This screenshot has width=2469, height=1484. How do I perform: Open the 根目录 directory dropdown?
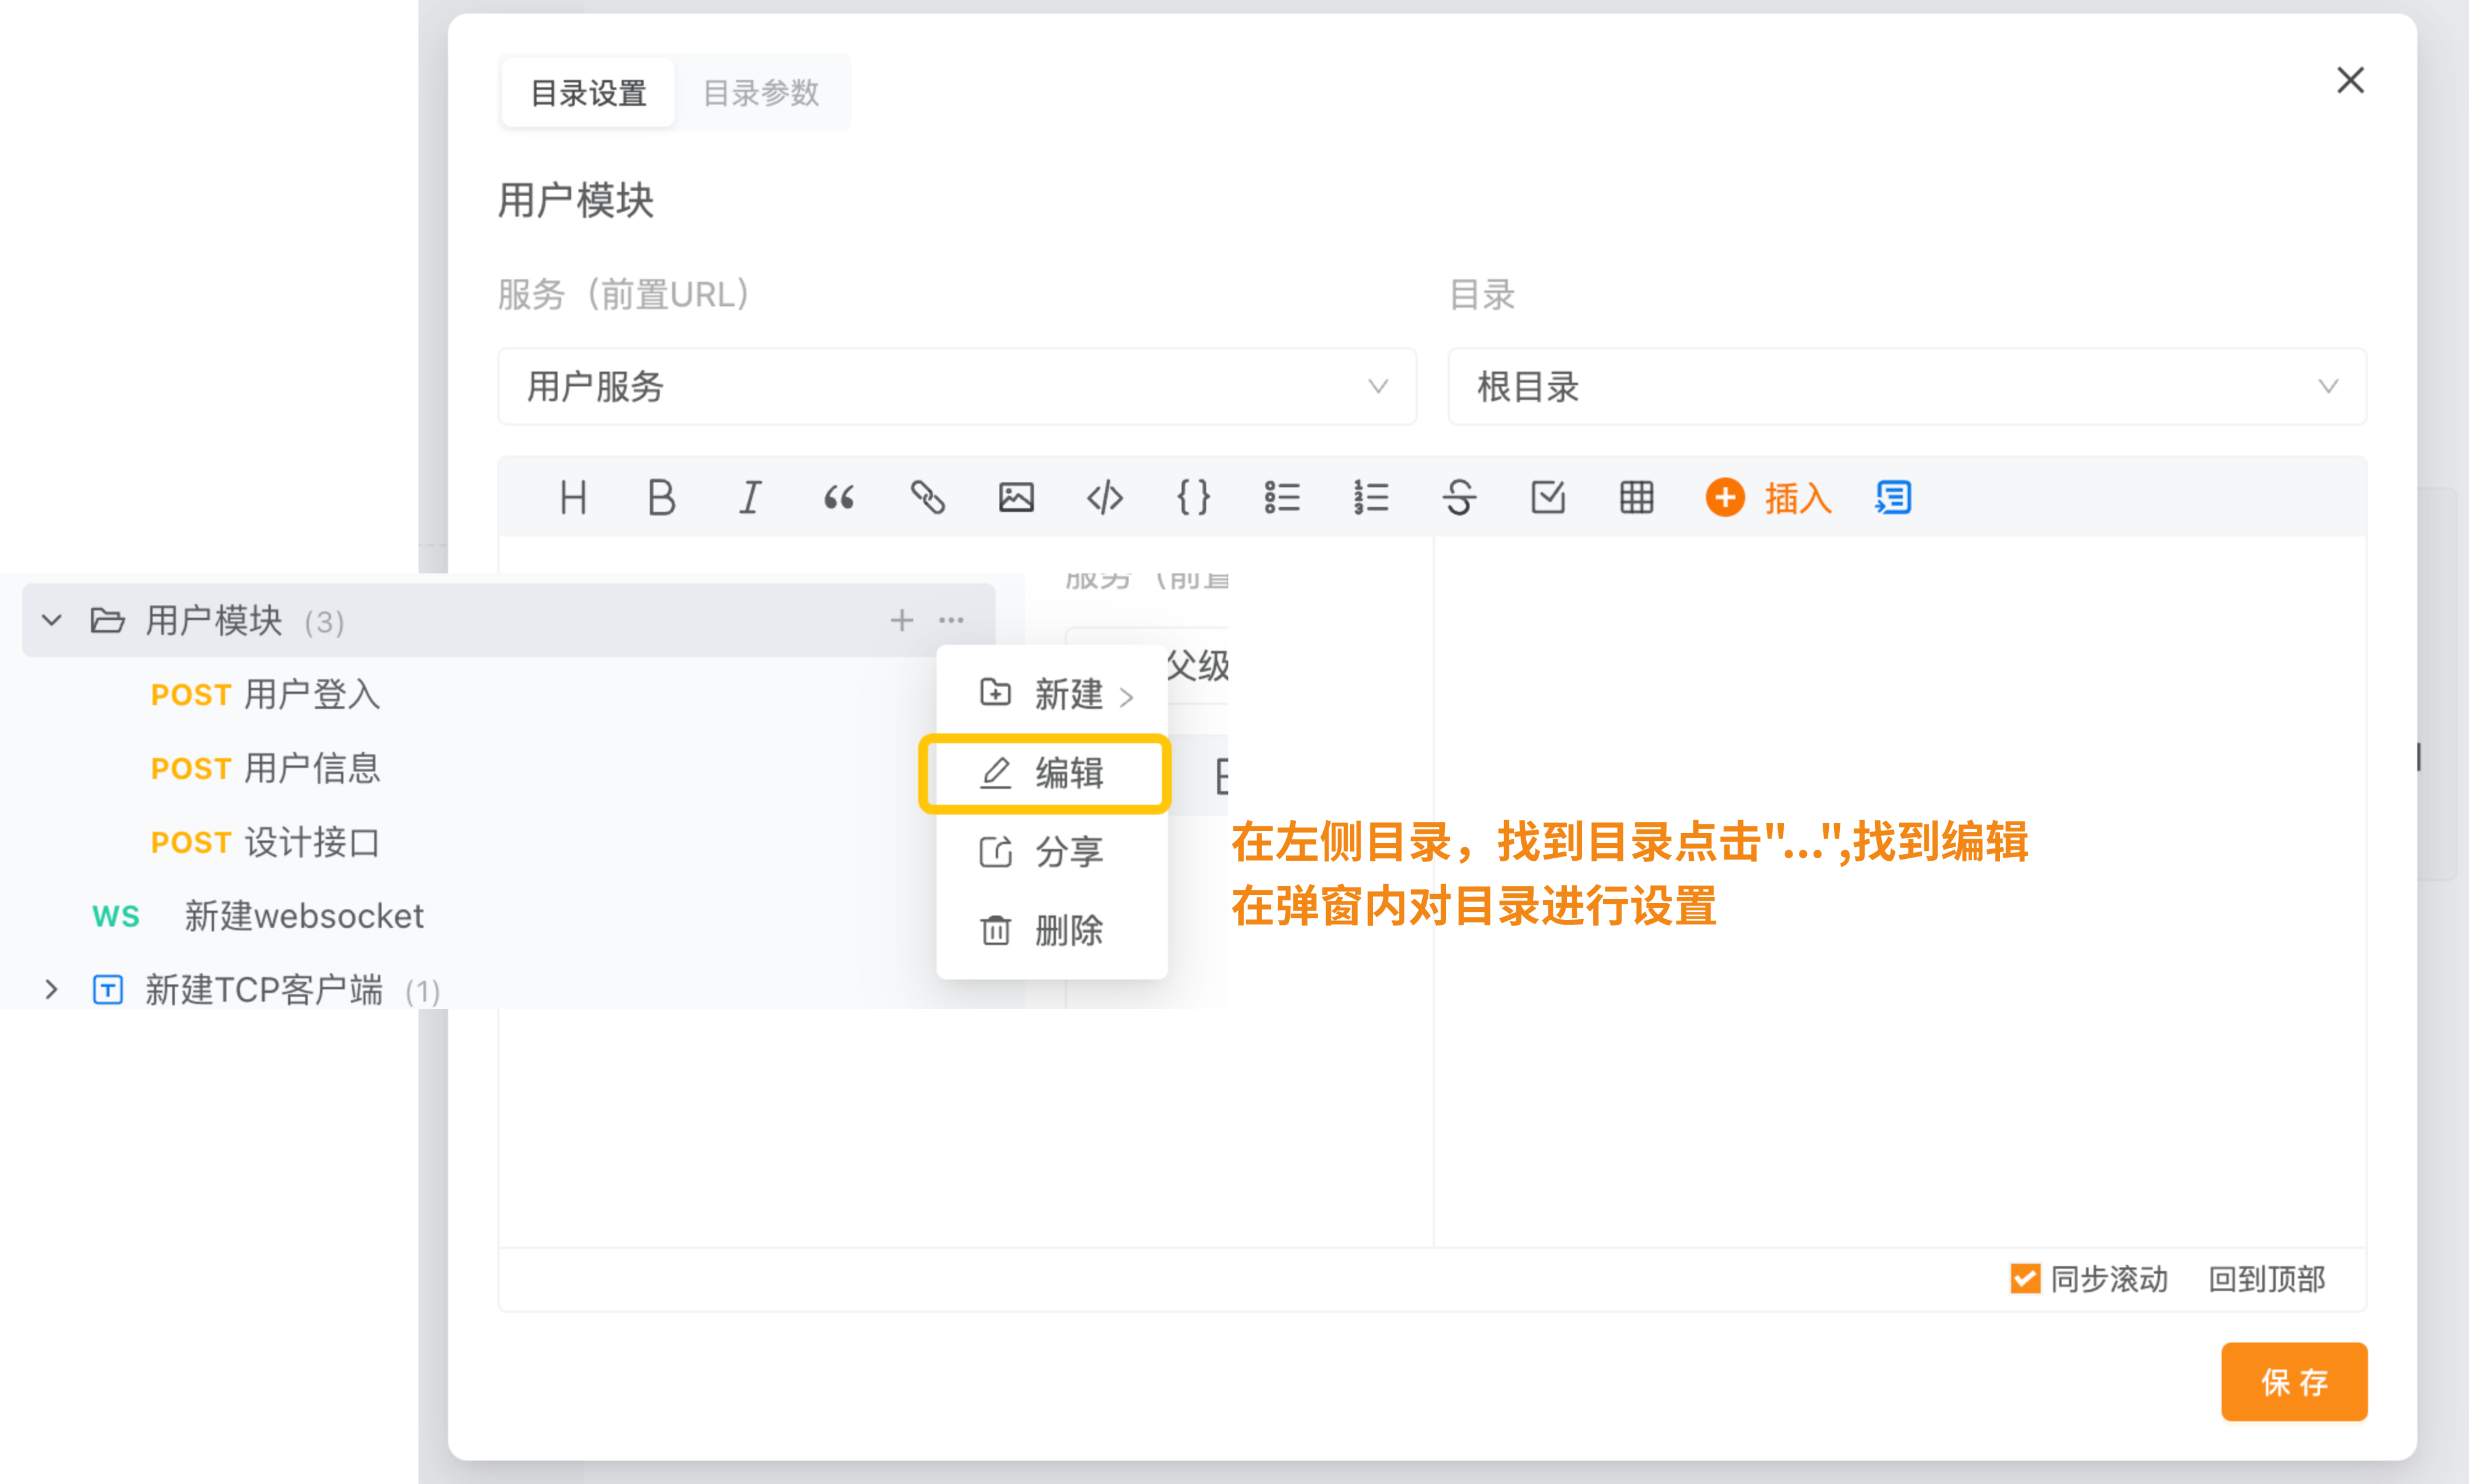click(1907, 386)
